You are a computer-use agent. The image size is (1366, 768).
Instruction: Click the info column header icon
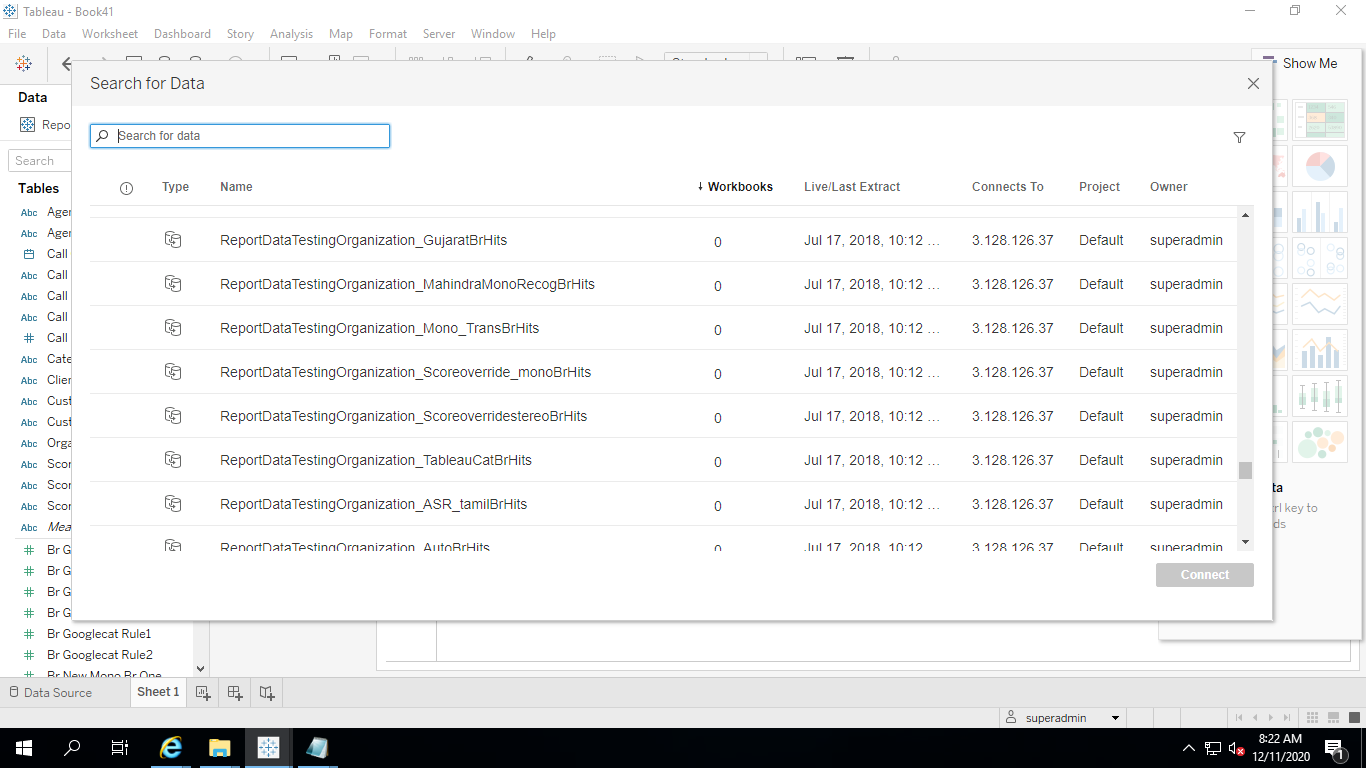pos(126,188)
